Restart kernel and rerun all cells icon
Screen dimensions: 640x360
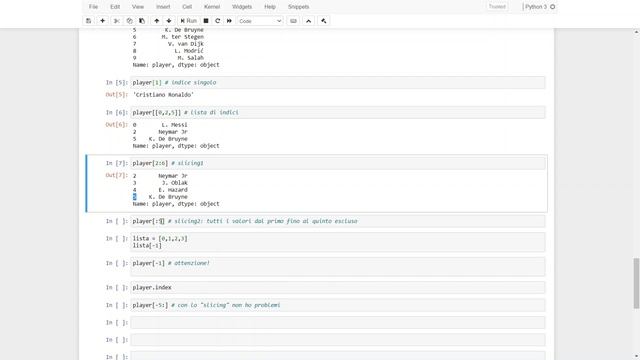tap(229, 21)
